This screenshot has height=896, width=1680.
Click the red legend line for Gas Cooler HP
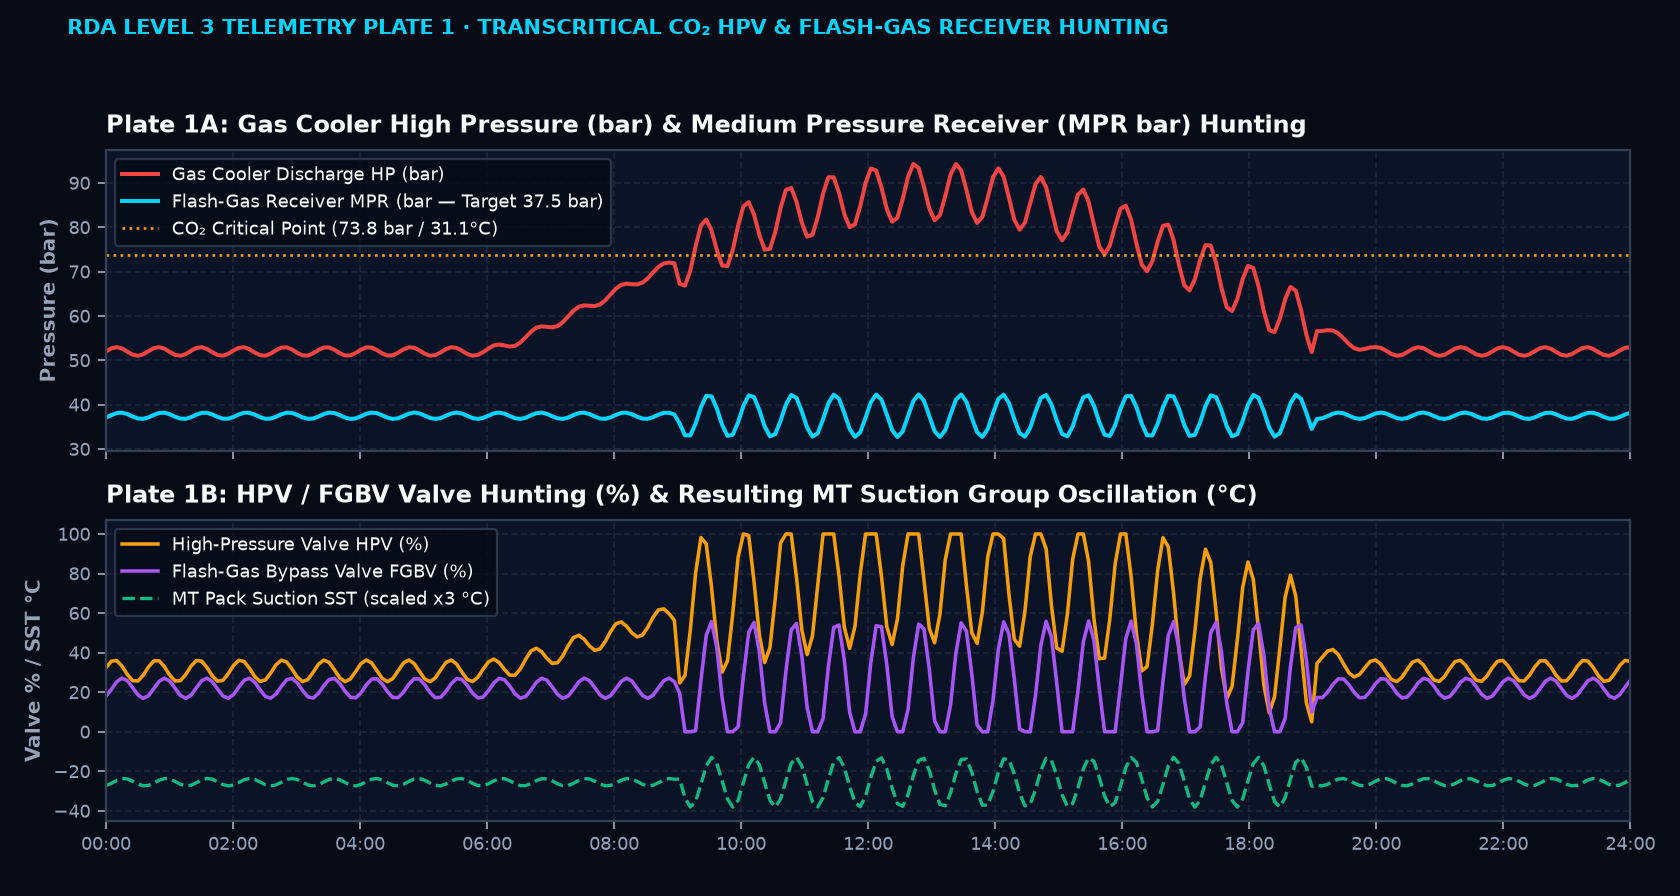pos(140,174)
